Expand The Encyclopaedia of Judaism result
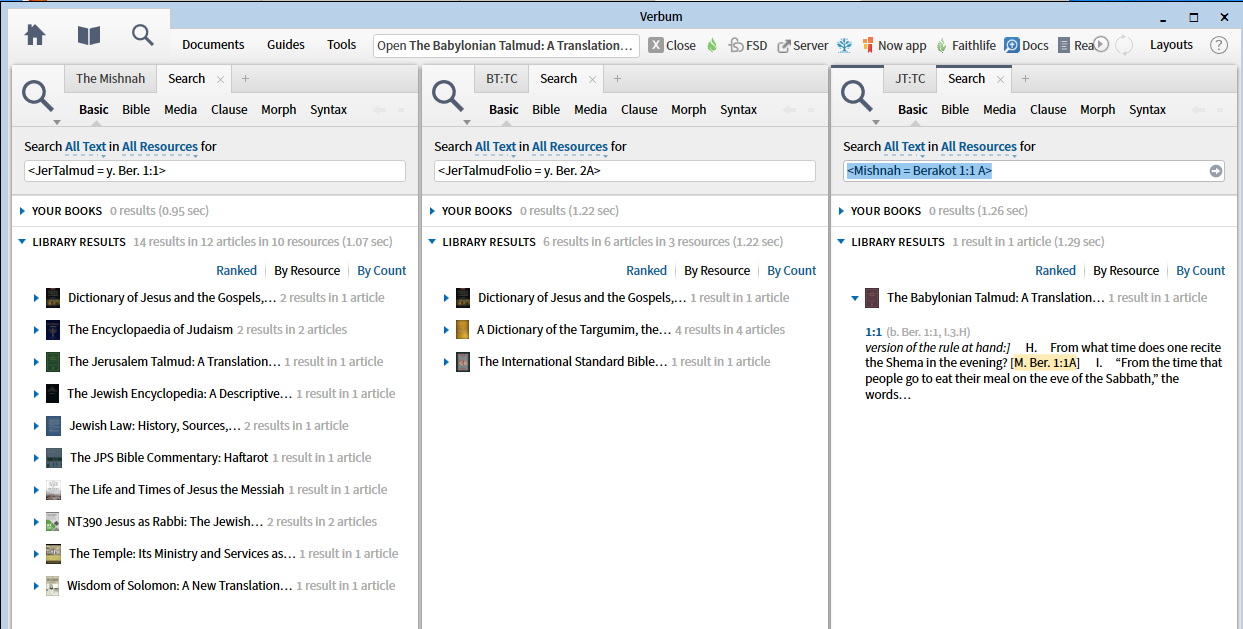The image size is (1243, 629). click(37, 330)
